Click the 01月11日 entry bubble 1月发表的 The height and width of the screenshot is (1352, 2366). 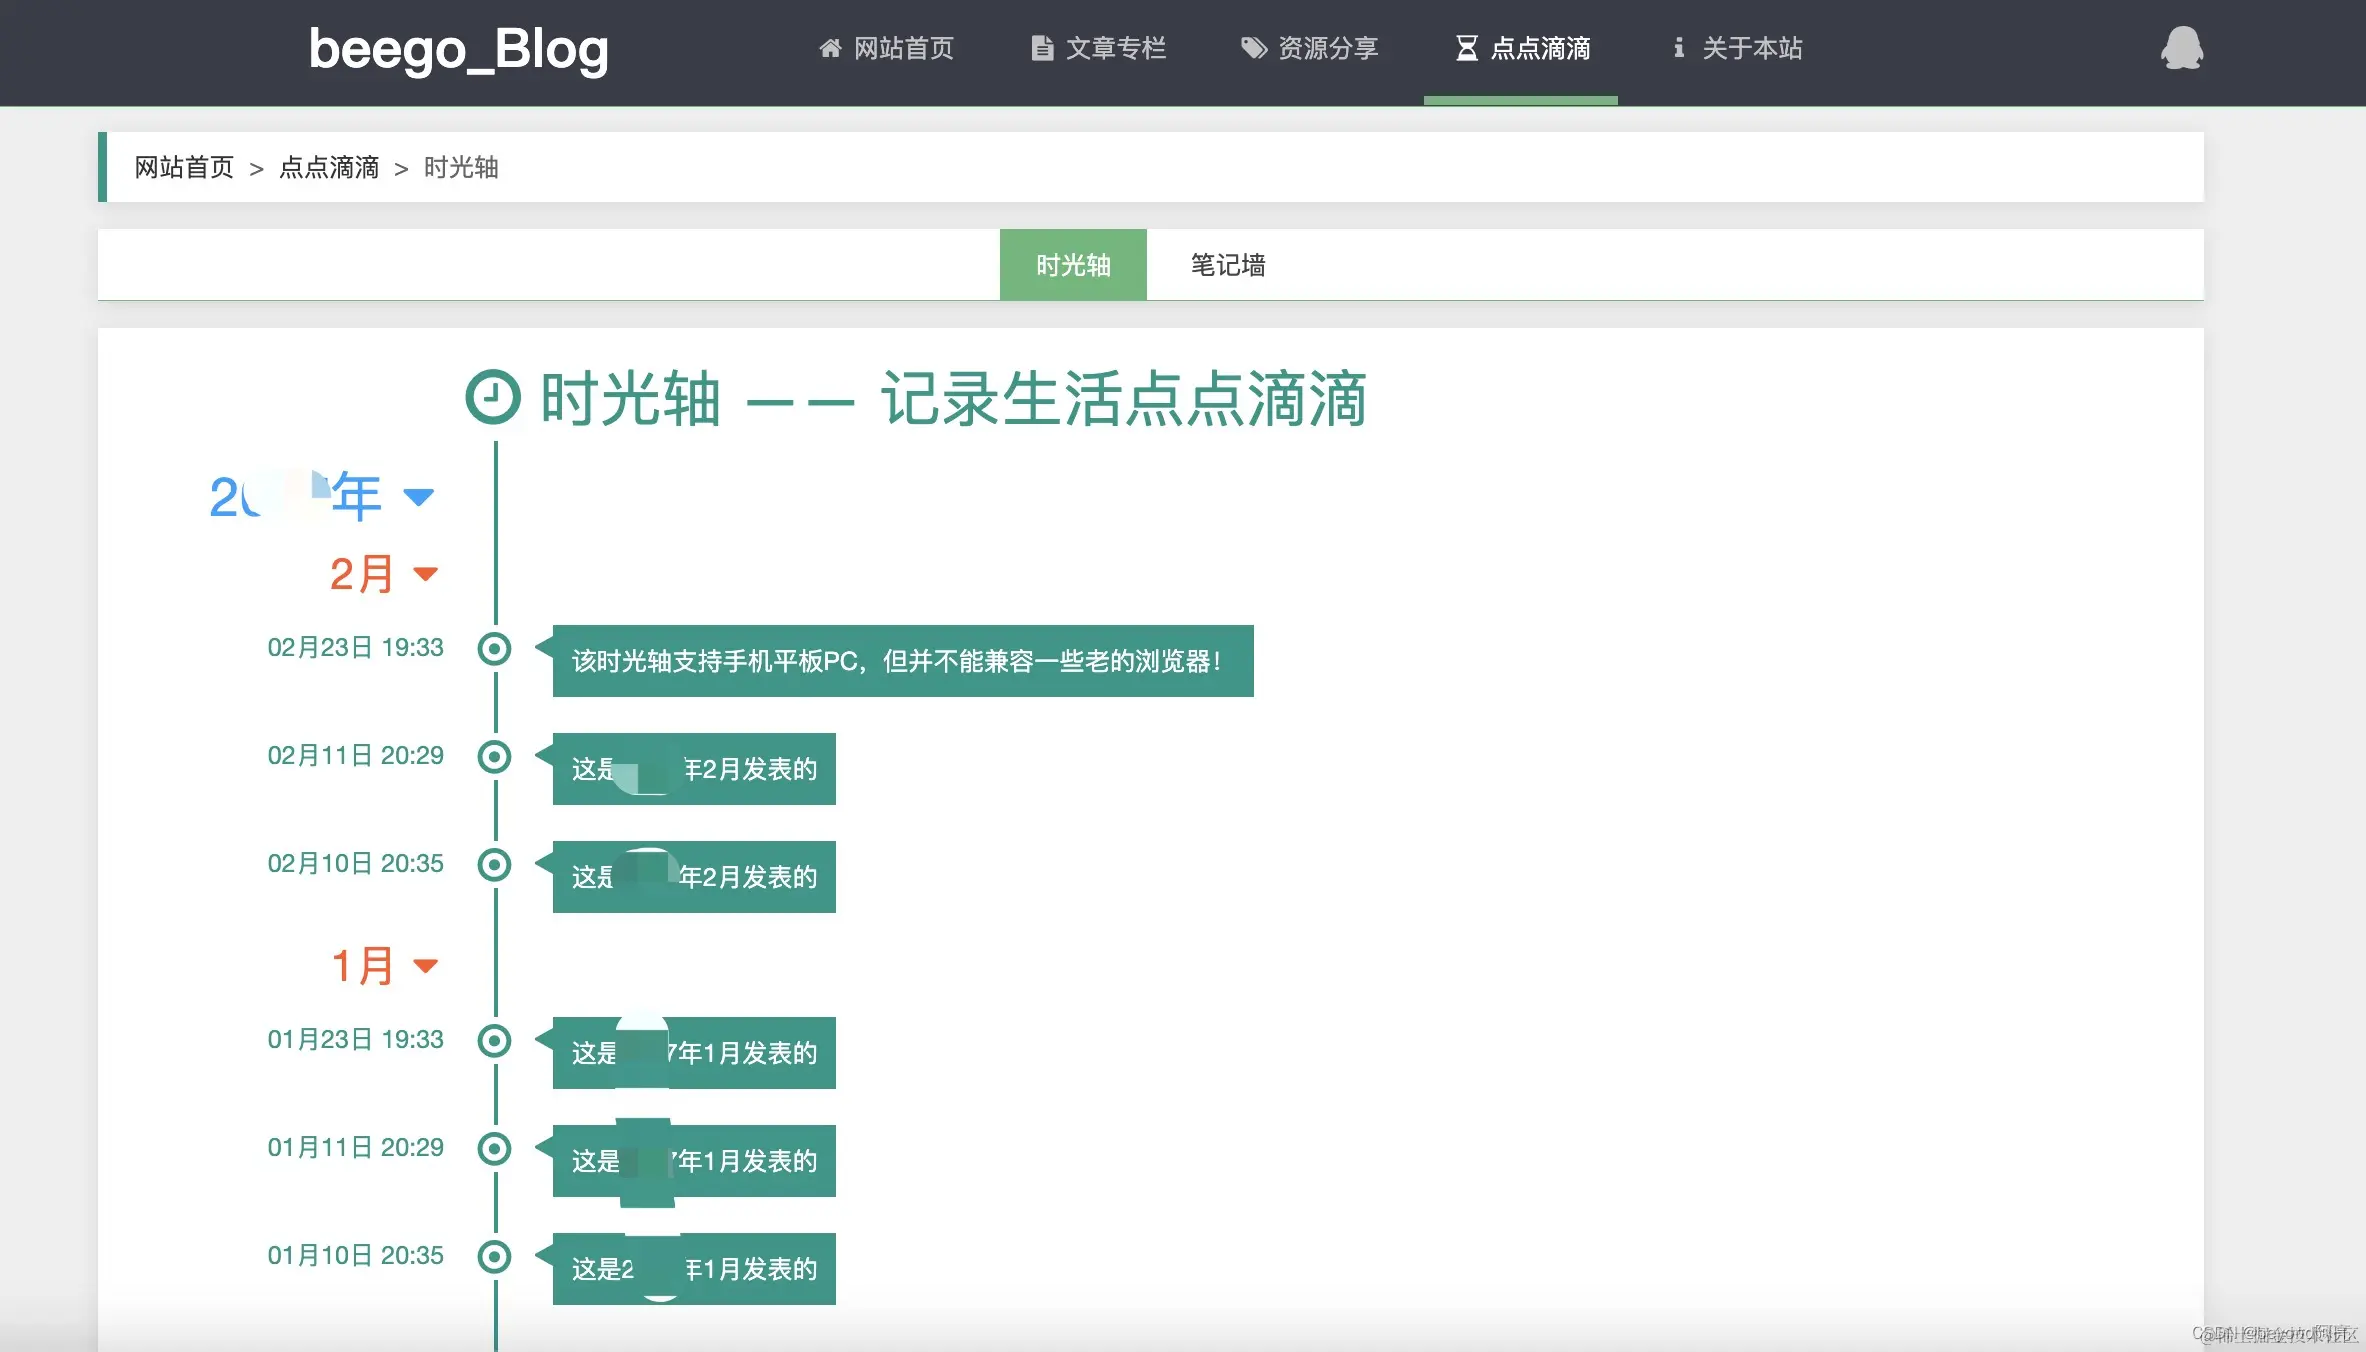coord(694,1161)
